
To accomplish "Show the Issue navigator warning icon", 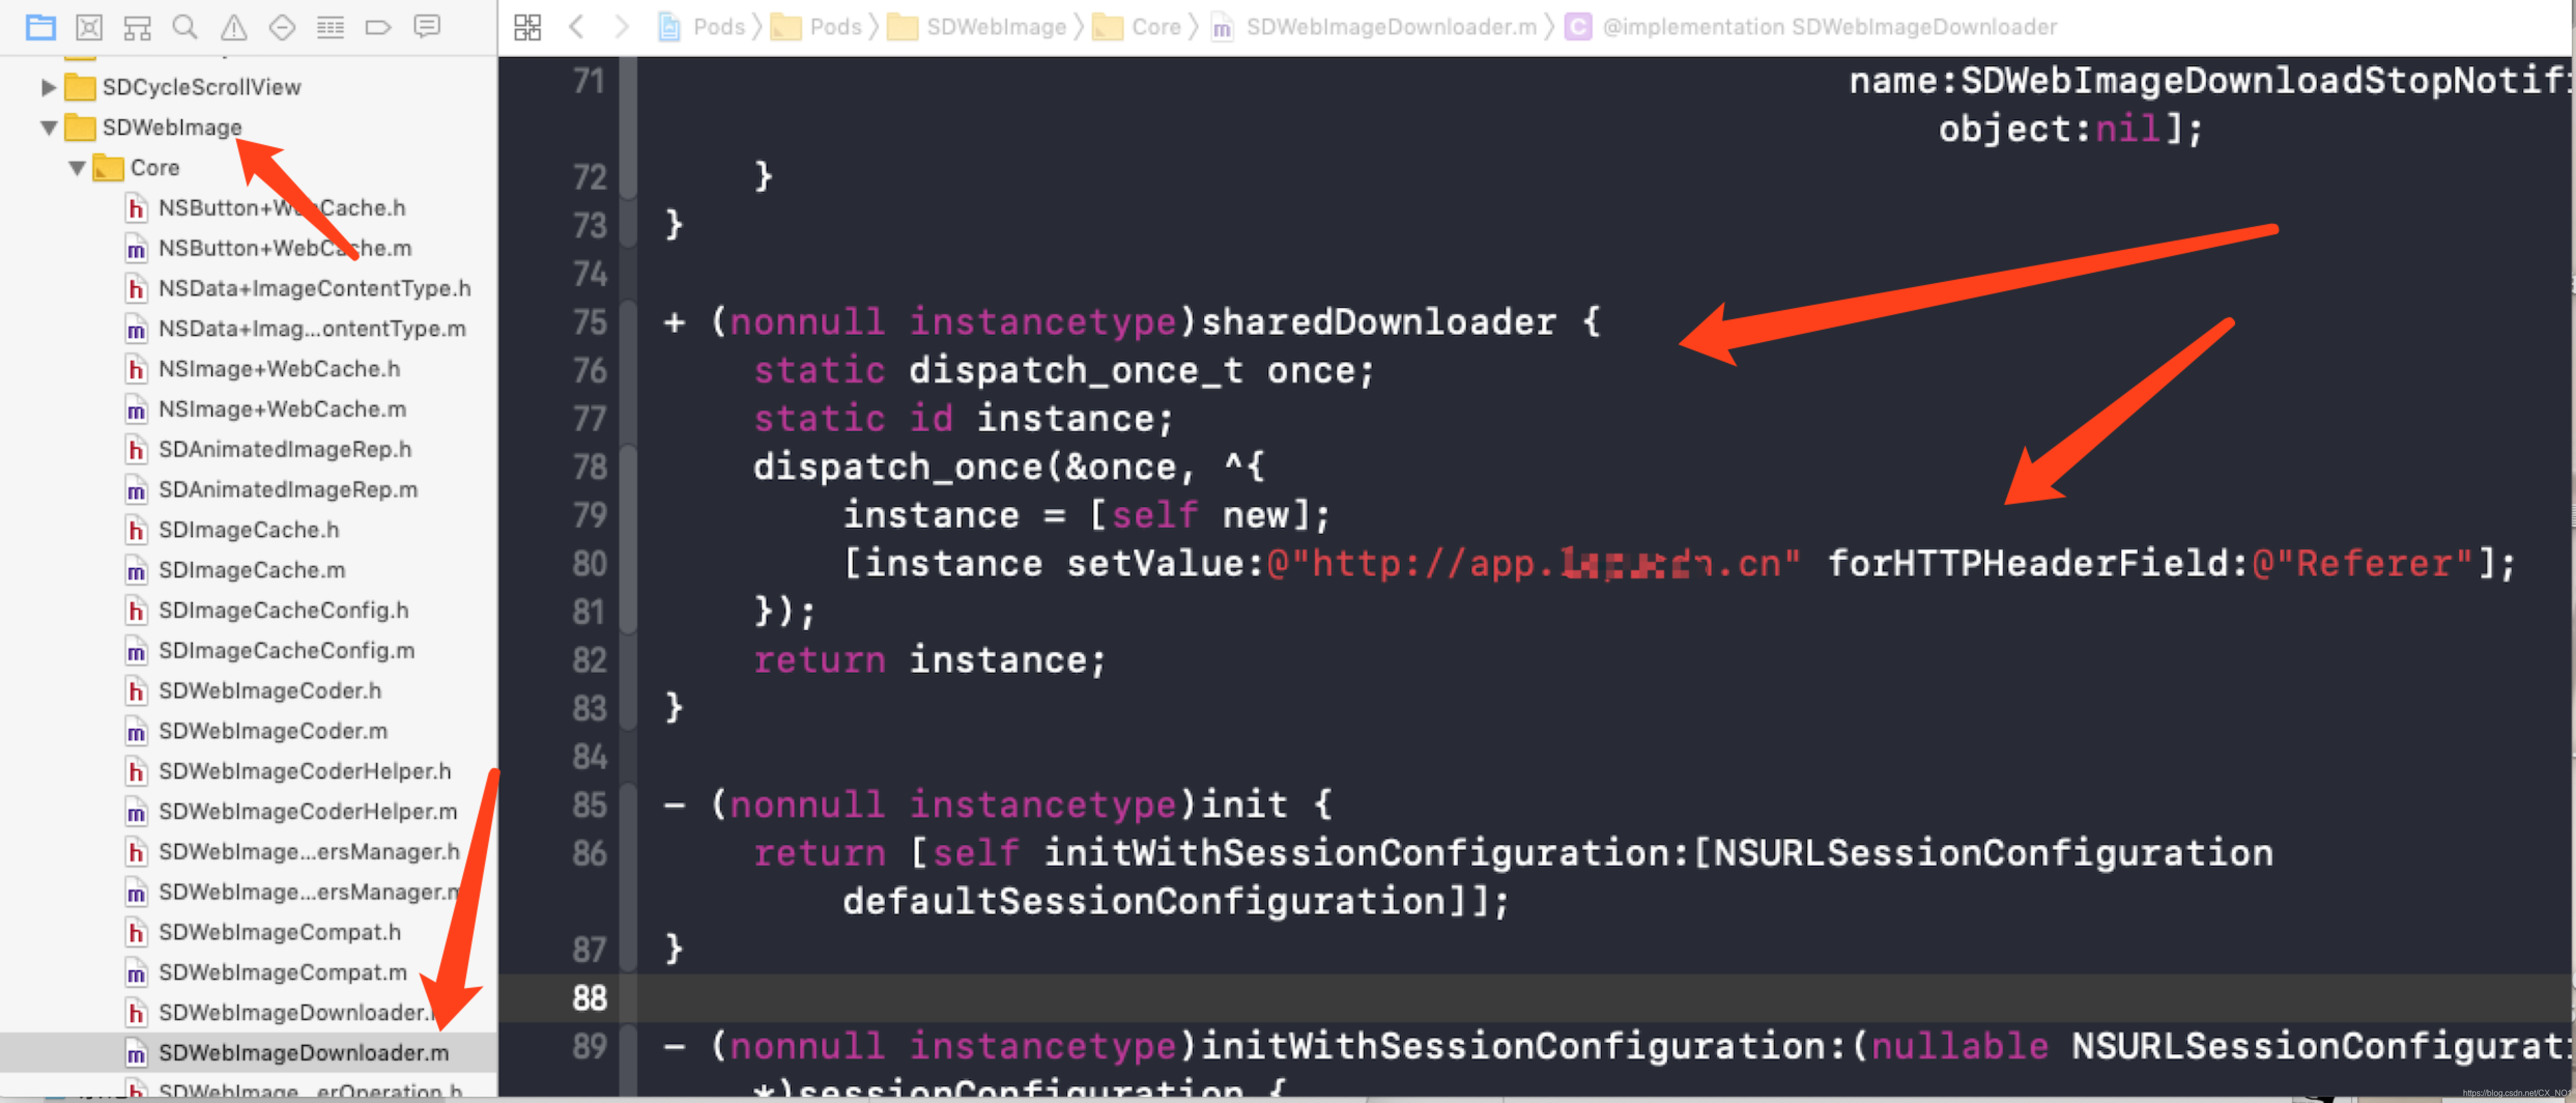I will click(234, 27).
